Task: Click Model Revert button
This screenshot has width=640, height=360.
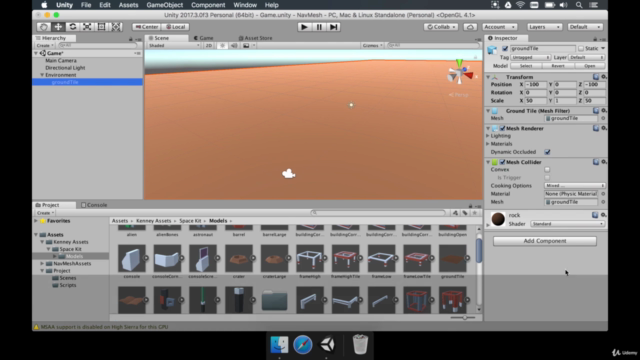Action: tap(558, 66)
